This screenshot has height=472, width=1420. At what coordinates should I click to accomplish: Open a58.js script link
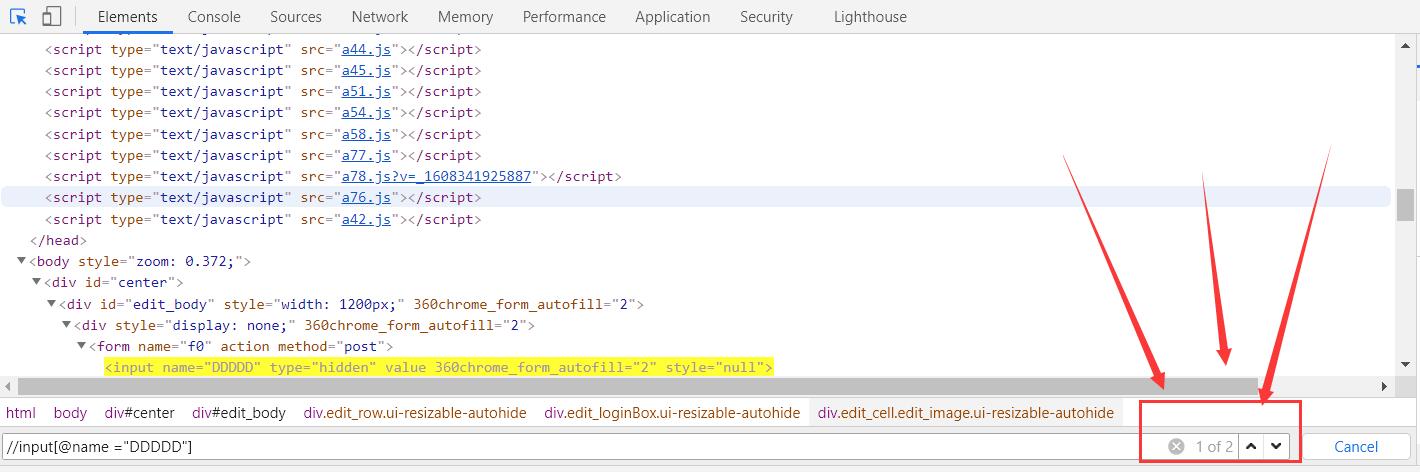366,134
